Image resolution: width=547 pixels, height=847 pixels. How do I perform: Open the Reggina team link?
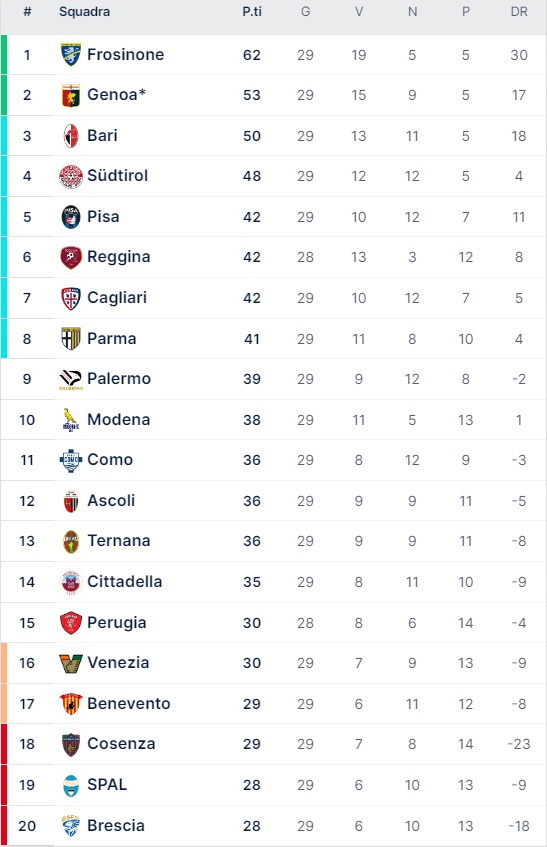coord(119,257)
